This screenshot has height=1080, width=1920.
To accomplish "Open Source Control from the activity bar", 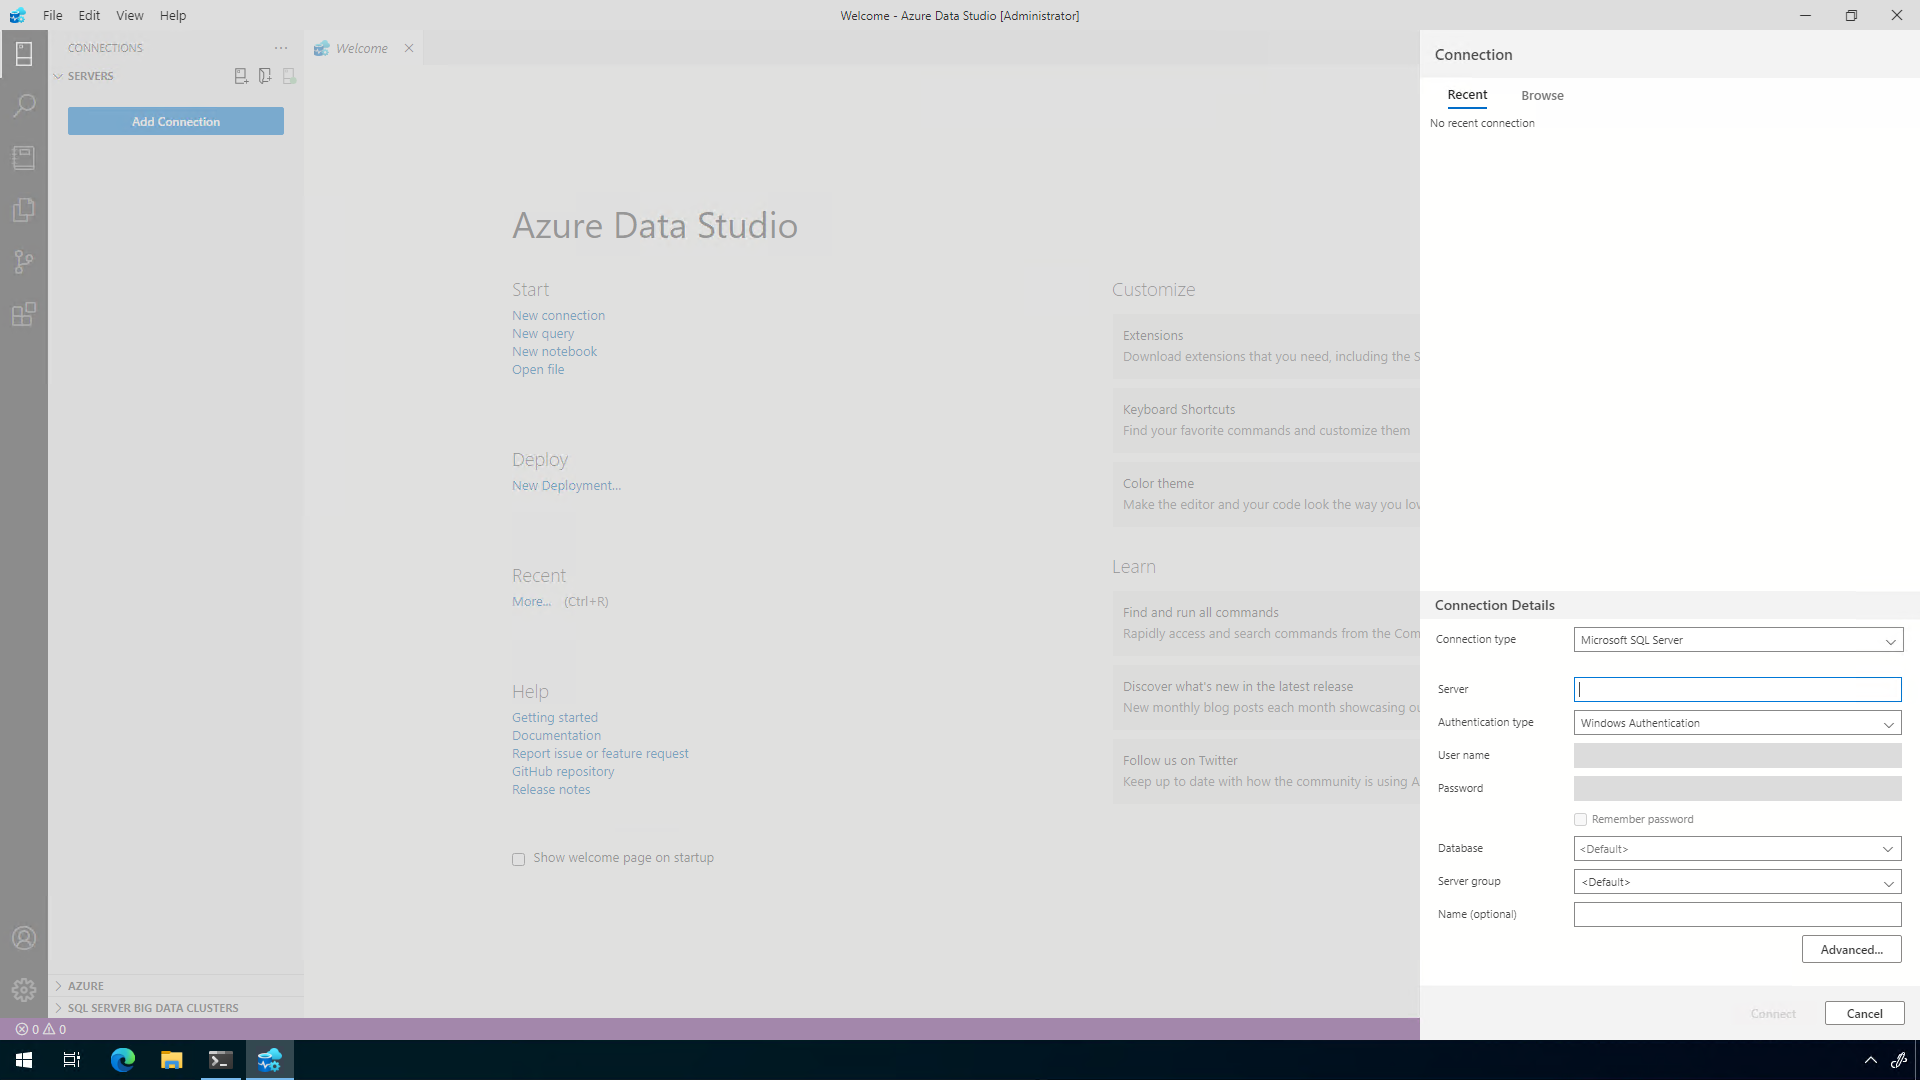I will (x=24, y=262).
